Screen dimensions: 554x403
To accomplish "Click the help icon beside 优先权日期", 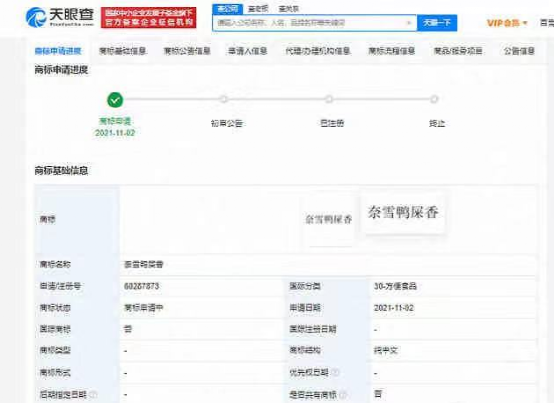I will coord(336,372).
